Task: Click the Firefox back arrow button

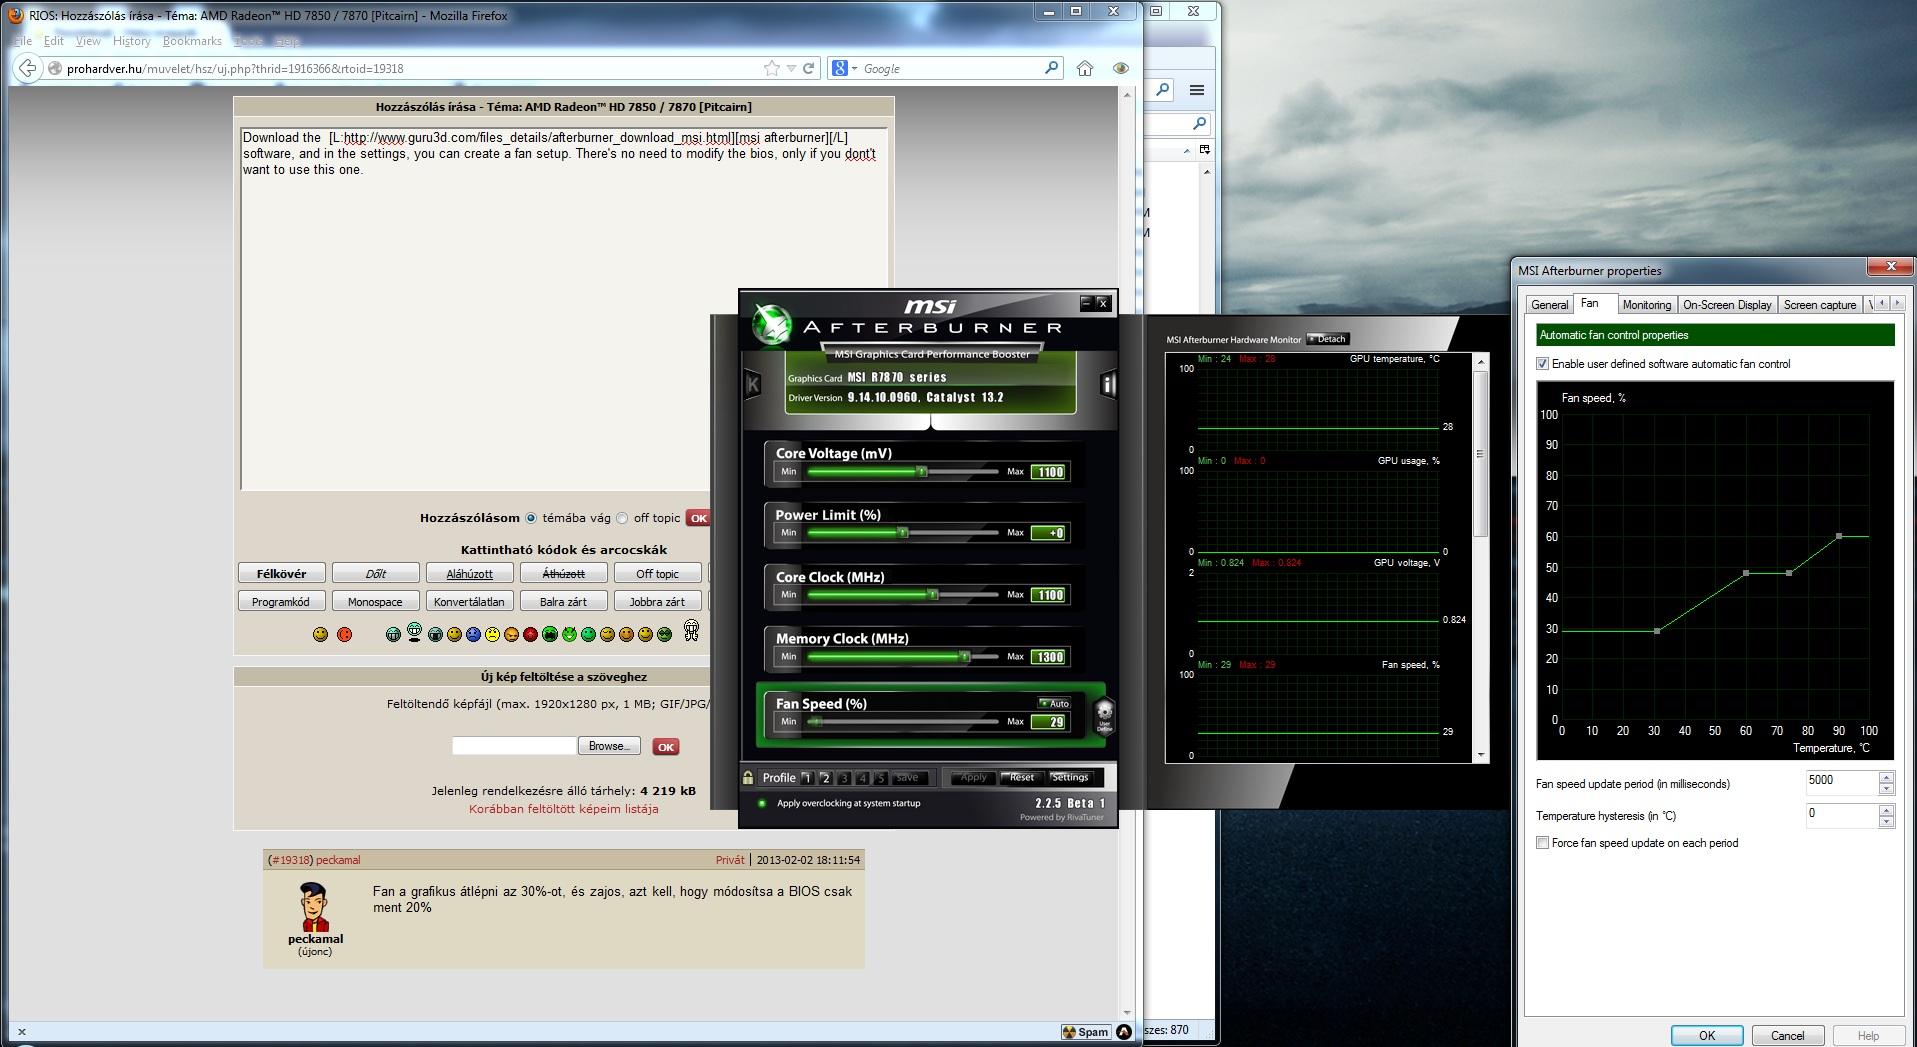Action: pyautogui.click(x=28, y=68)
